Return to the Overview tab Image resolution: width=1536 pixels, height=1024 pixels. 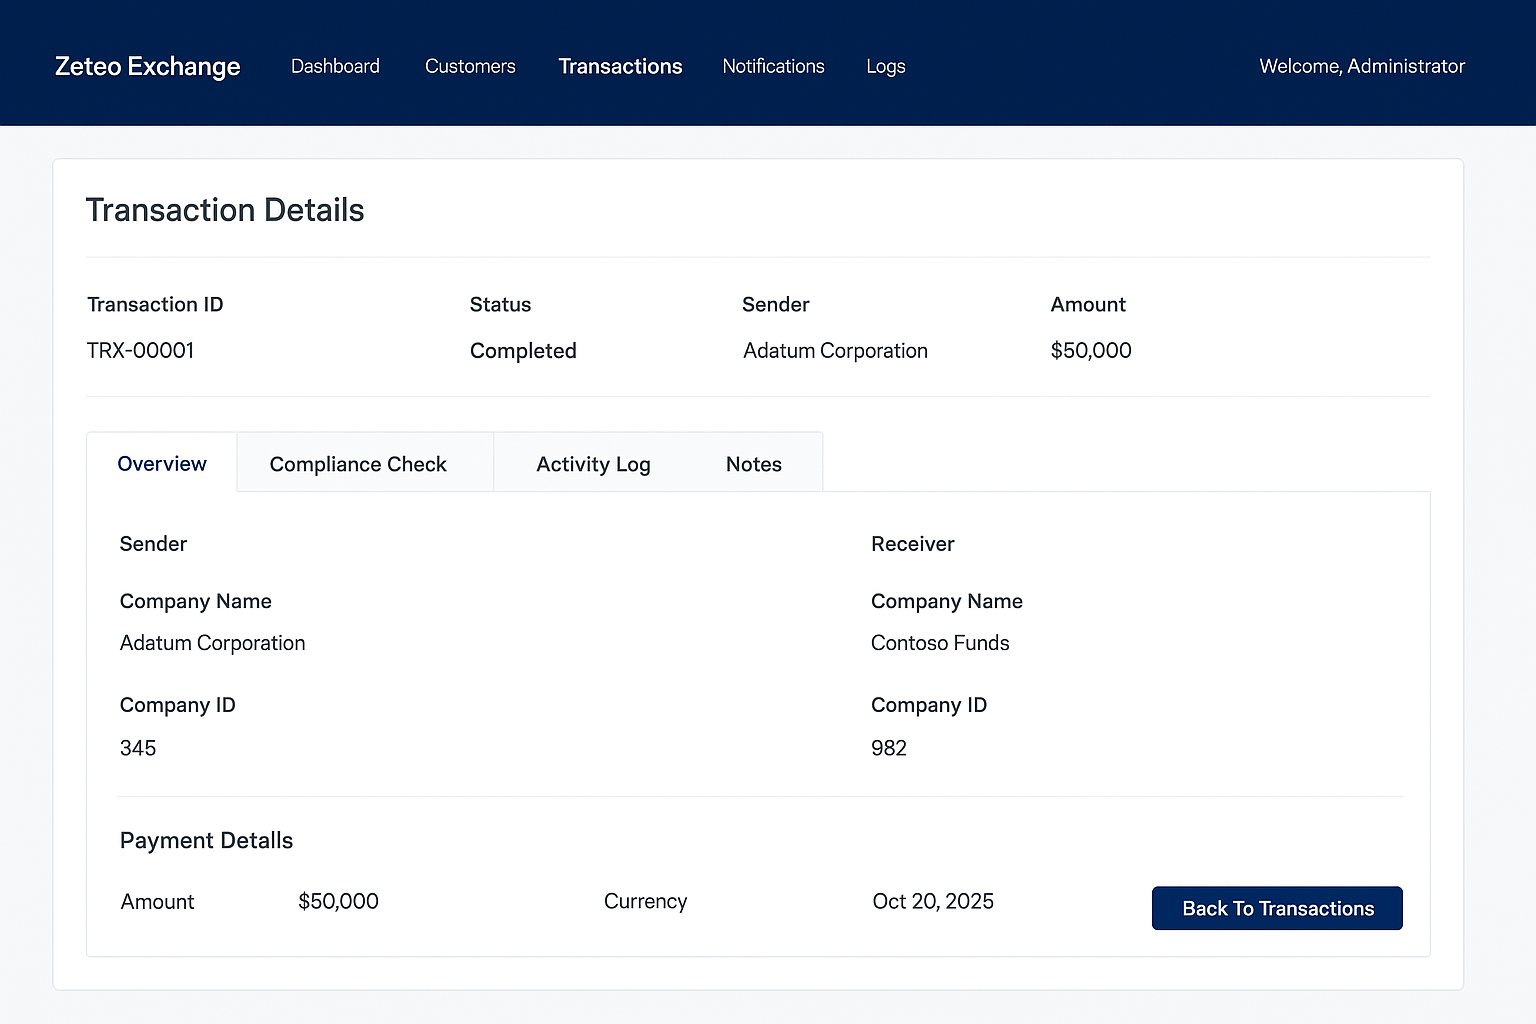[x=161, y=464]
